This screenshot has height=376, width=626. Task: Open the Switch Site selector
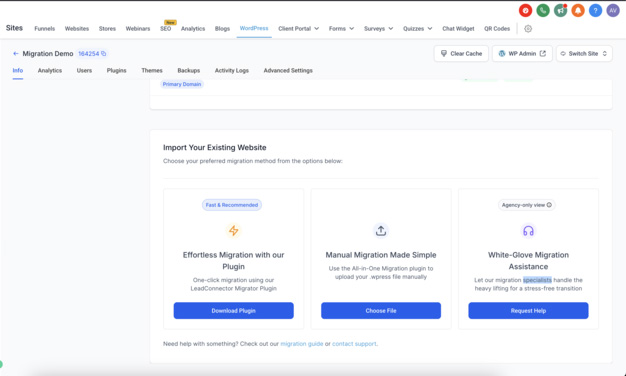[x=584, y=53]
